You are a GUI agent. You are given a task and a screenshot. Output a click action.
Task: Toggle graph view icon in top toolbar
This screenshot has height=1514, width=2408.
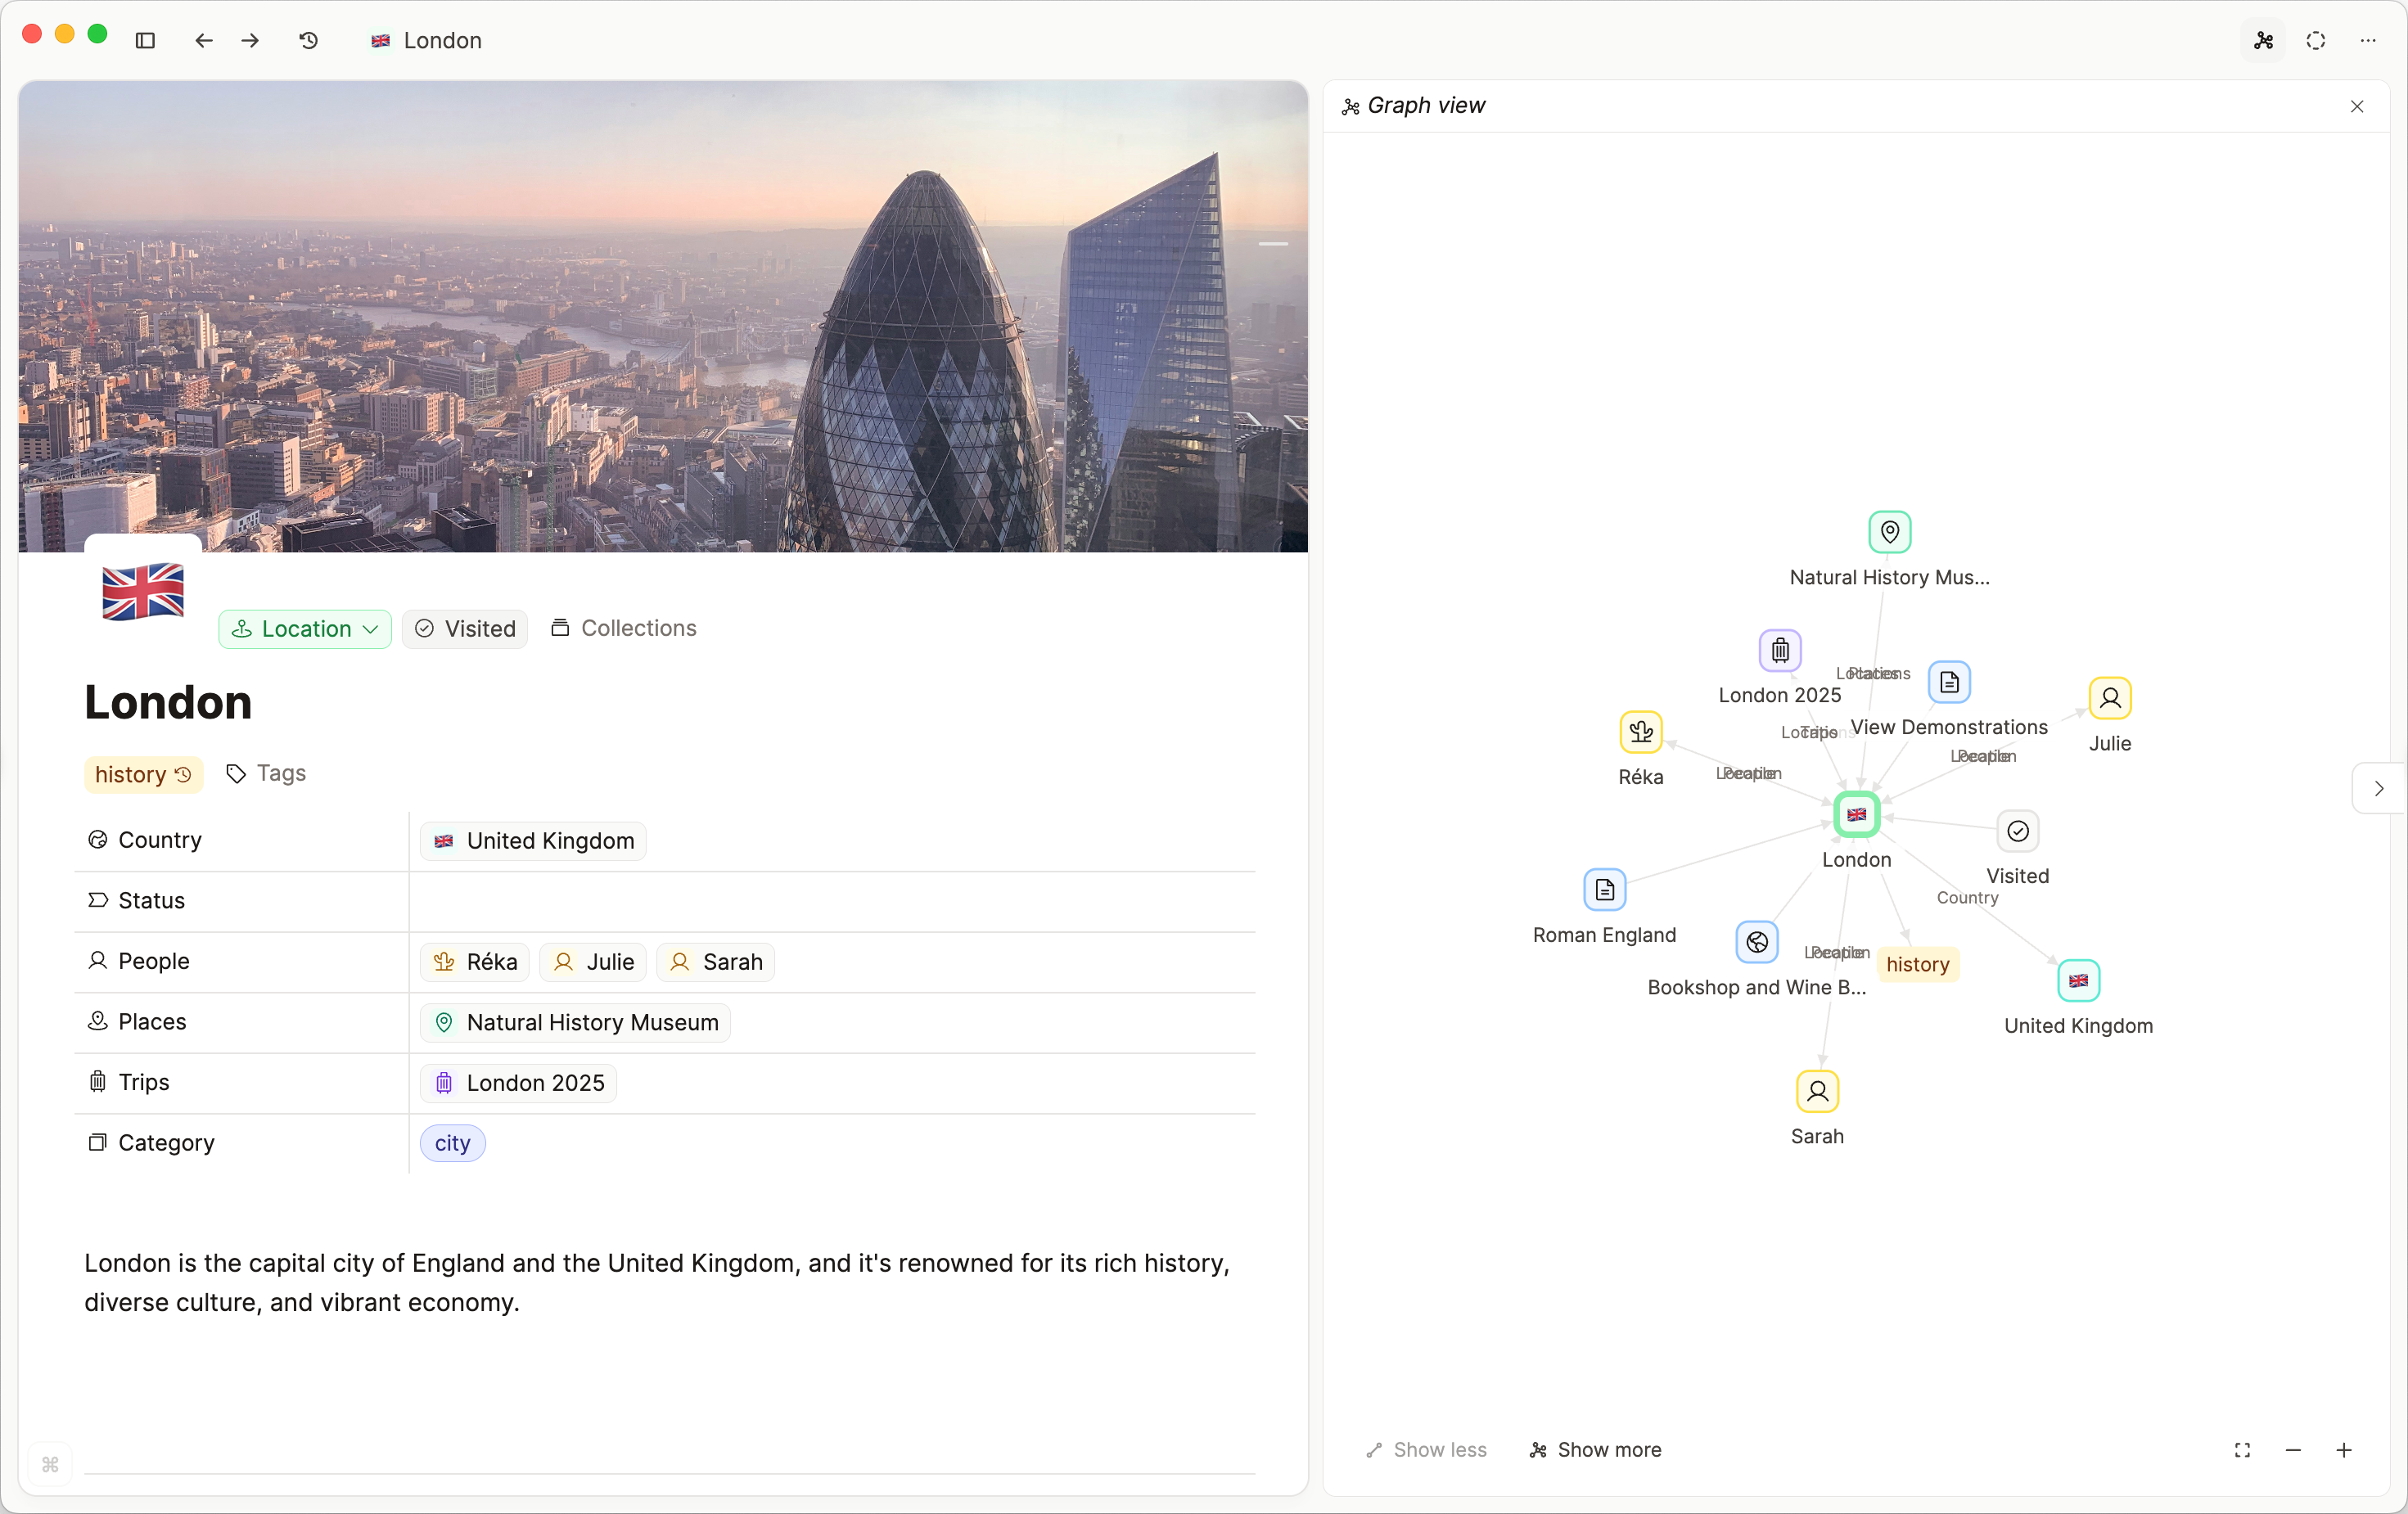(2264, 40)
